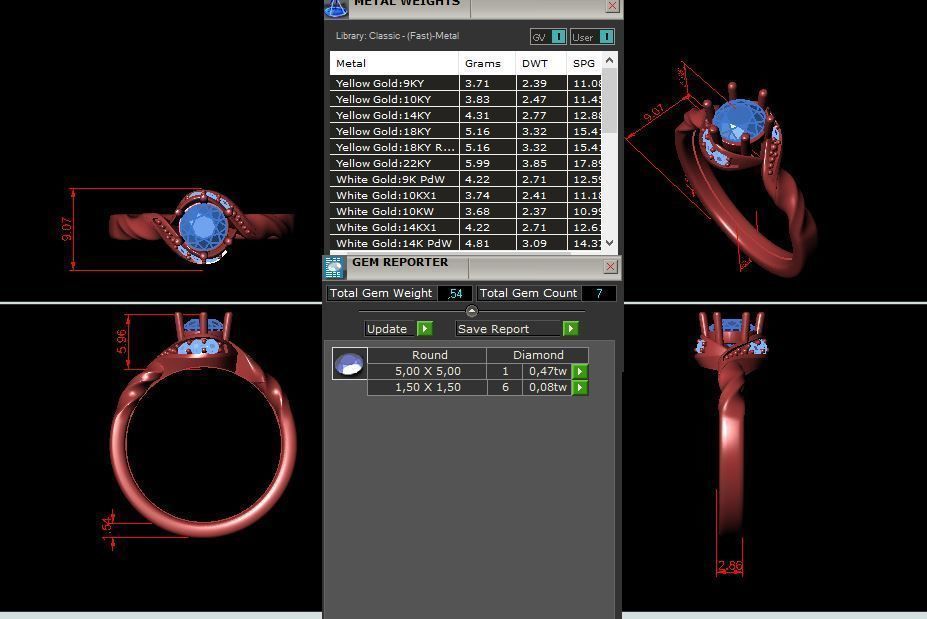Select the Yellow Gold:9KY row

465,83
